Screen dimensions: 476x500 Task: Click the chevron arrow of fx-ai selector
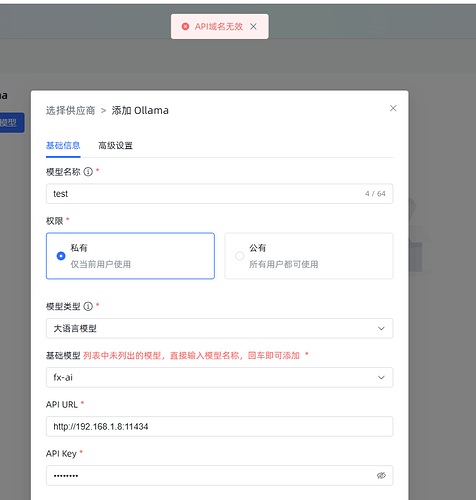click(381, 377)
